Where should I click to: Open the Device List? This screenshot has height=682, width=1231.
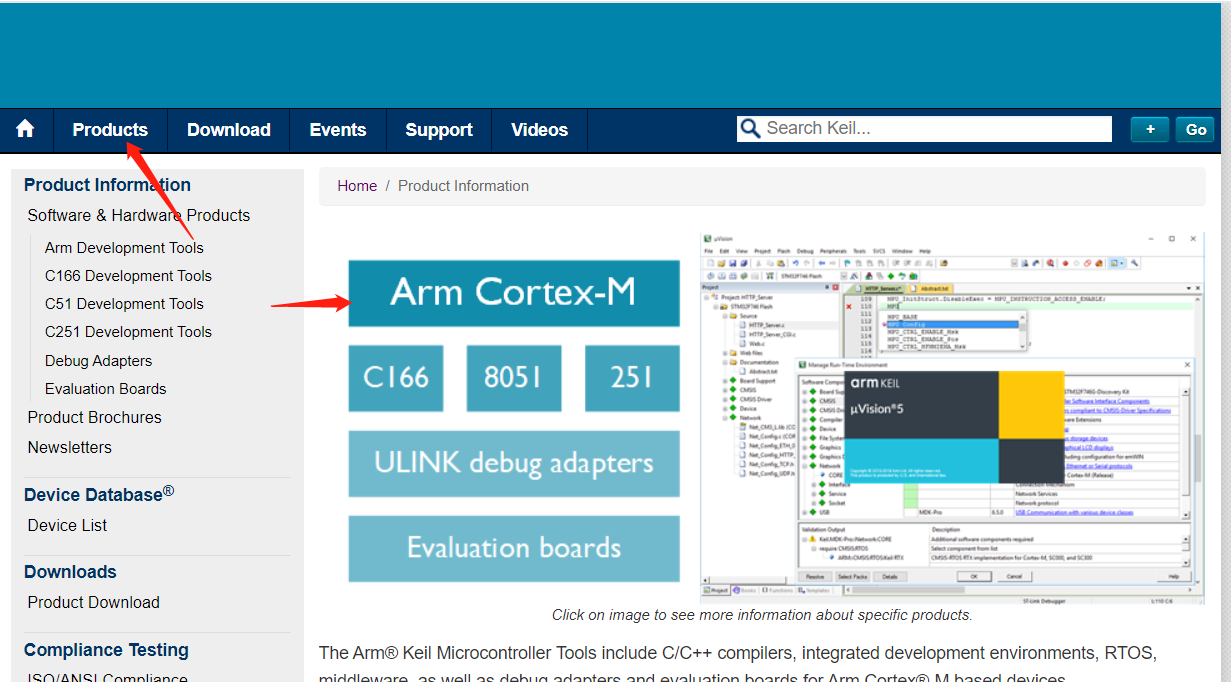pos(67,525)
